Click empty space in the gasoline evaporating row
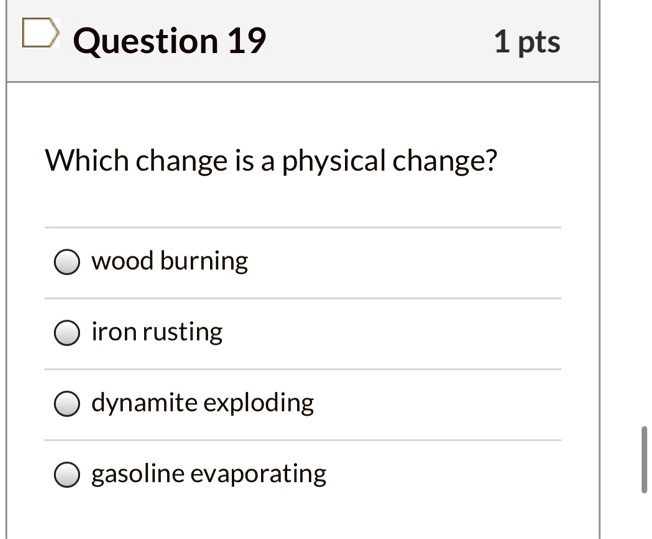This screenshot has height=539, width=652. [x=450, y=474]
